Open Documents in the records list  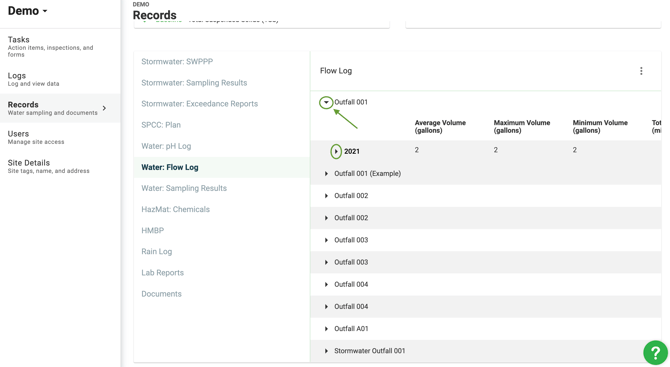[162, 294]
